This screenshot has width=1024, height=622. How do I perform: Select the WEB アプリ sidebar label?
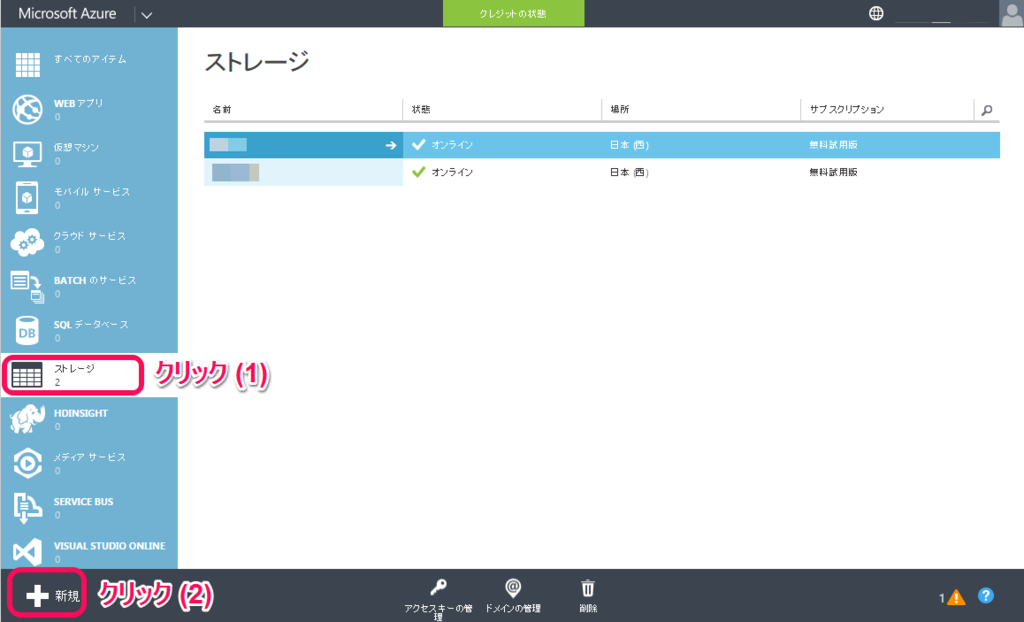(78, 103)
